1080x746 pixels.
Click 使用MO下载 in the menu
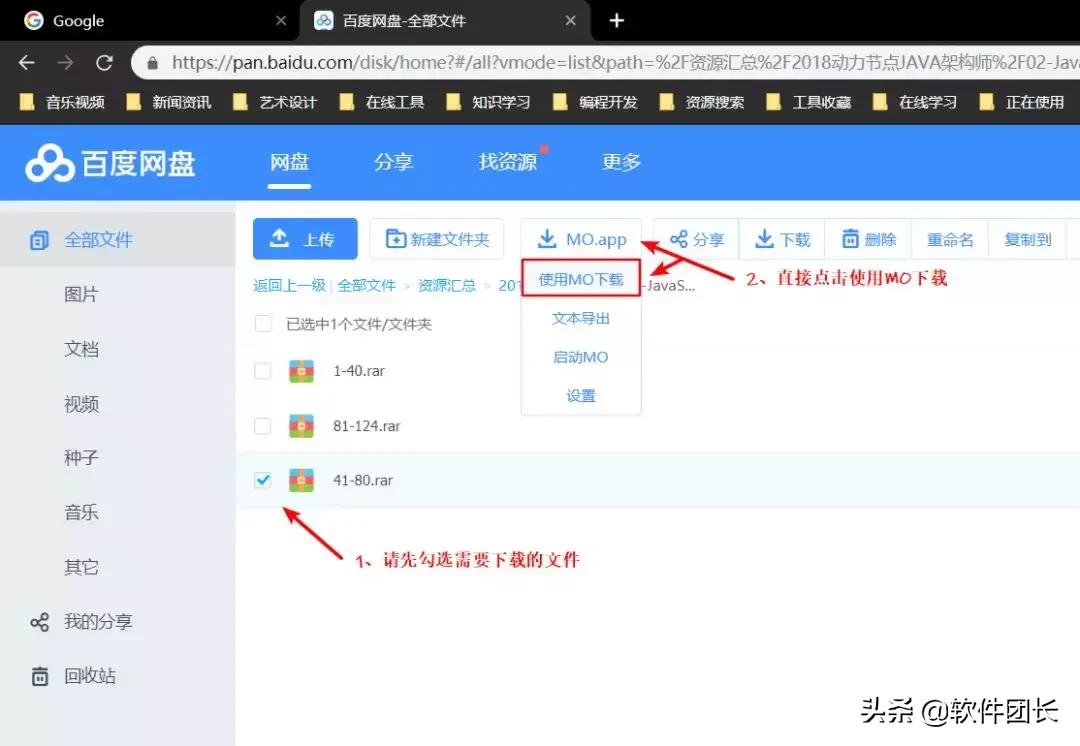pos(581,279)
